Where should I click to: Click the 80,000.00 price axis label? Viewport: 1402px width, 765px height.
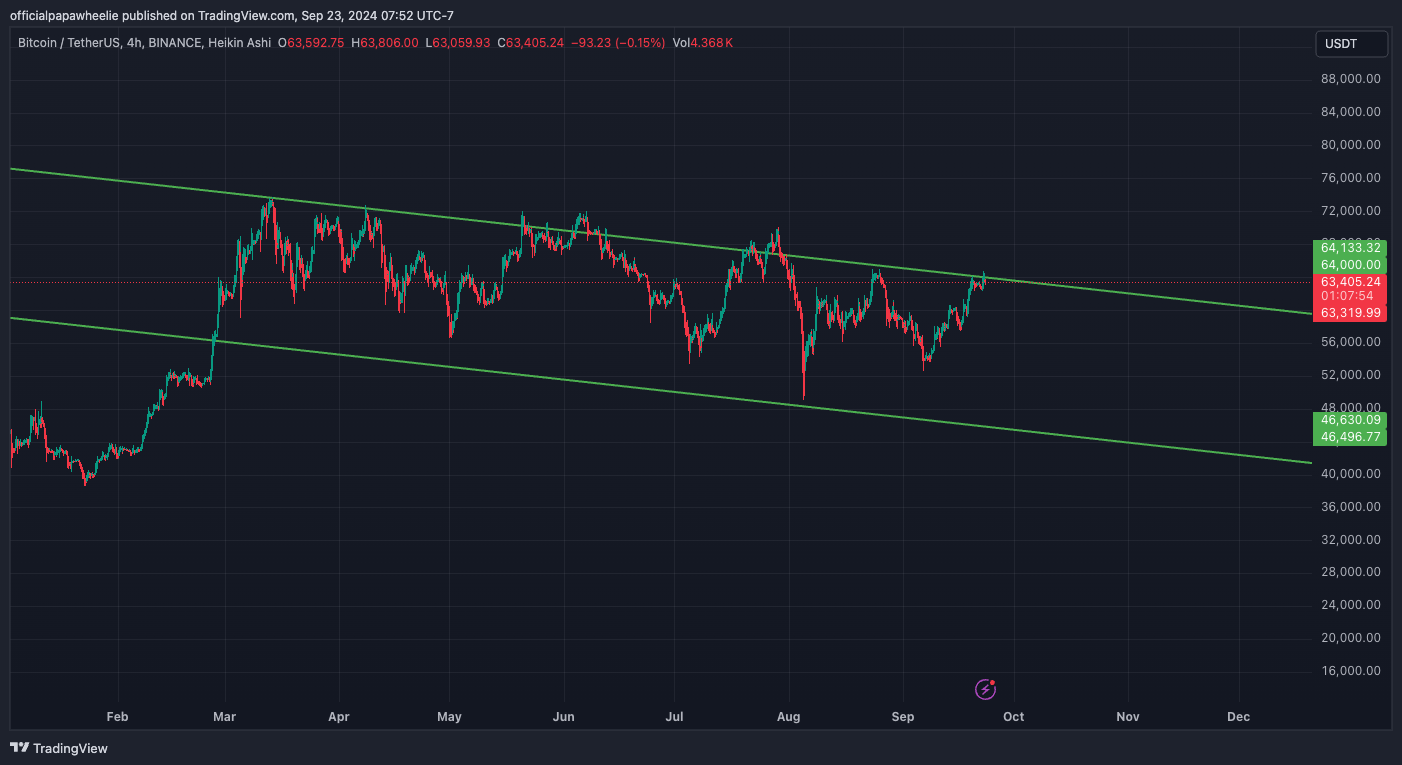click(1351, 145)
